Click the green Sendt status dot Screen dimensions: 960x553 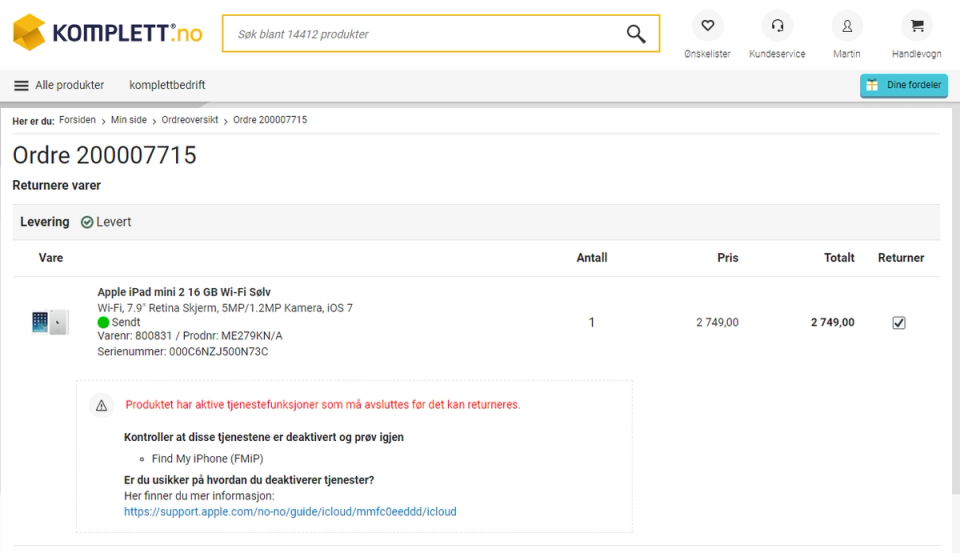(x=103, y=322)
